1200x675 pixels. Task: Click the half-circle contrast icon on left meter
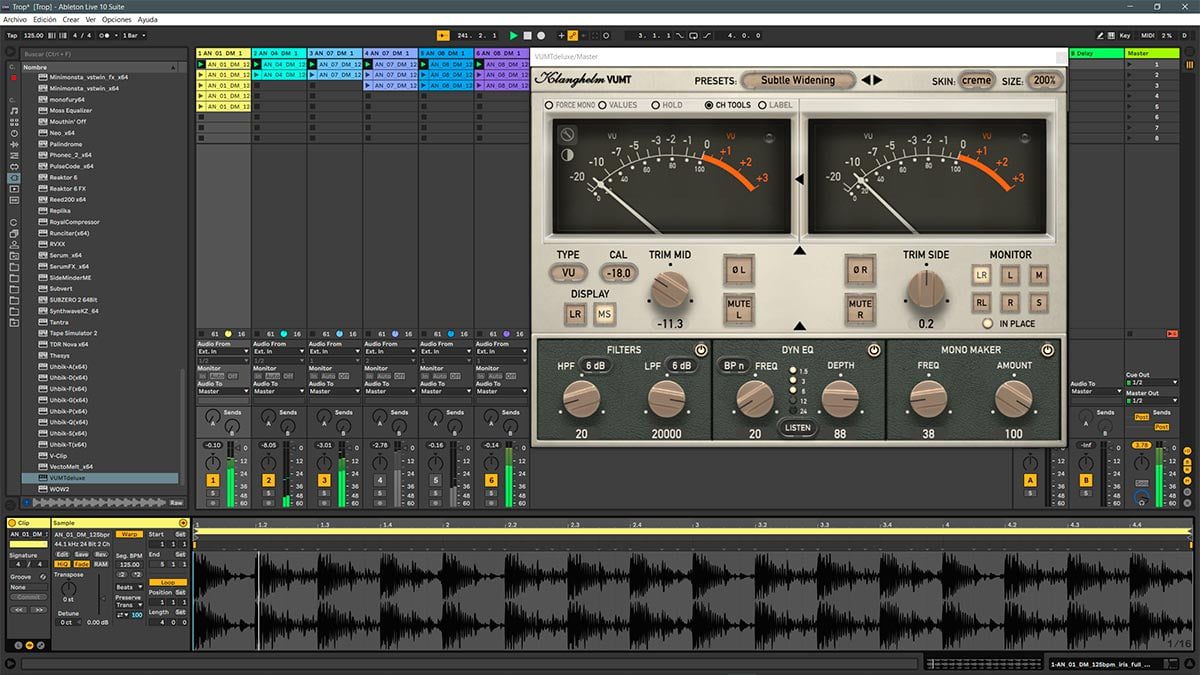[567, 155]
